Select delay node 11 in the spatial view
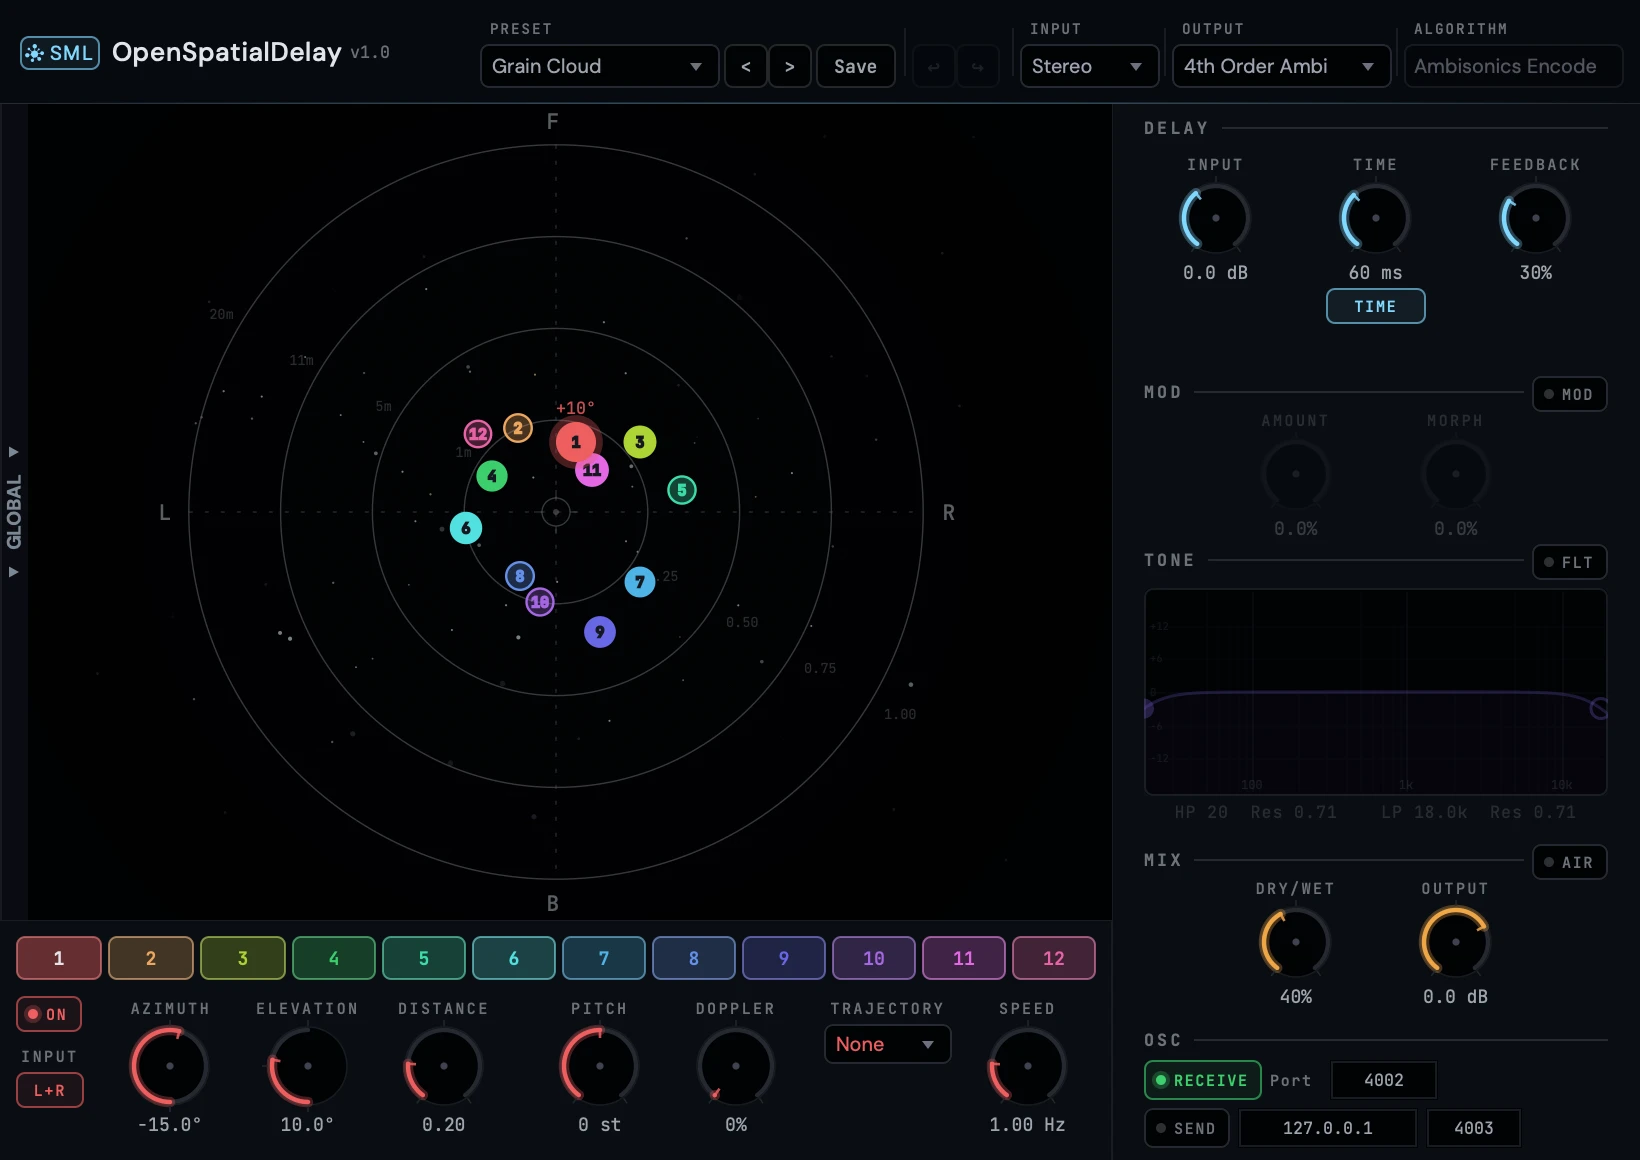Image resolution: width=1640 pixels, height=1160 pixels. (592, 470)
